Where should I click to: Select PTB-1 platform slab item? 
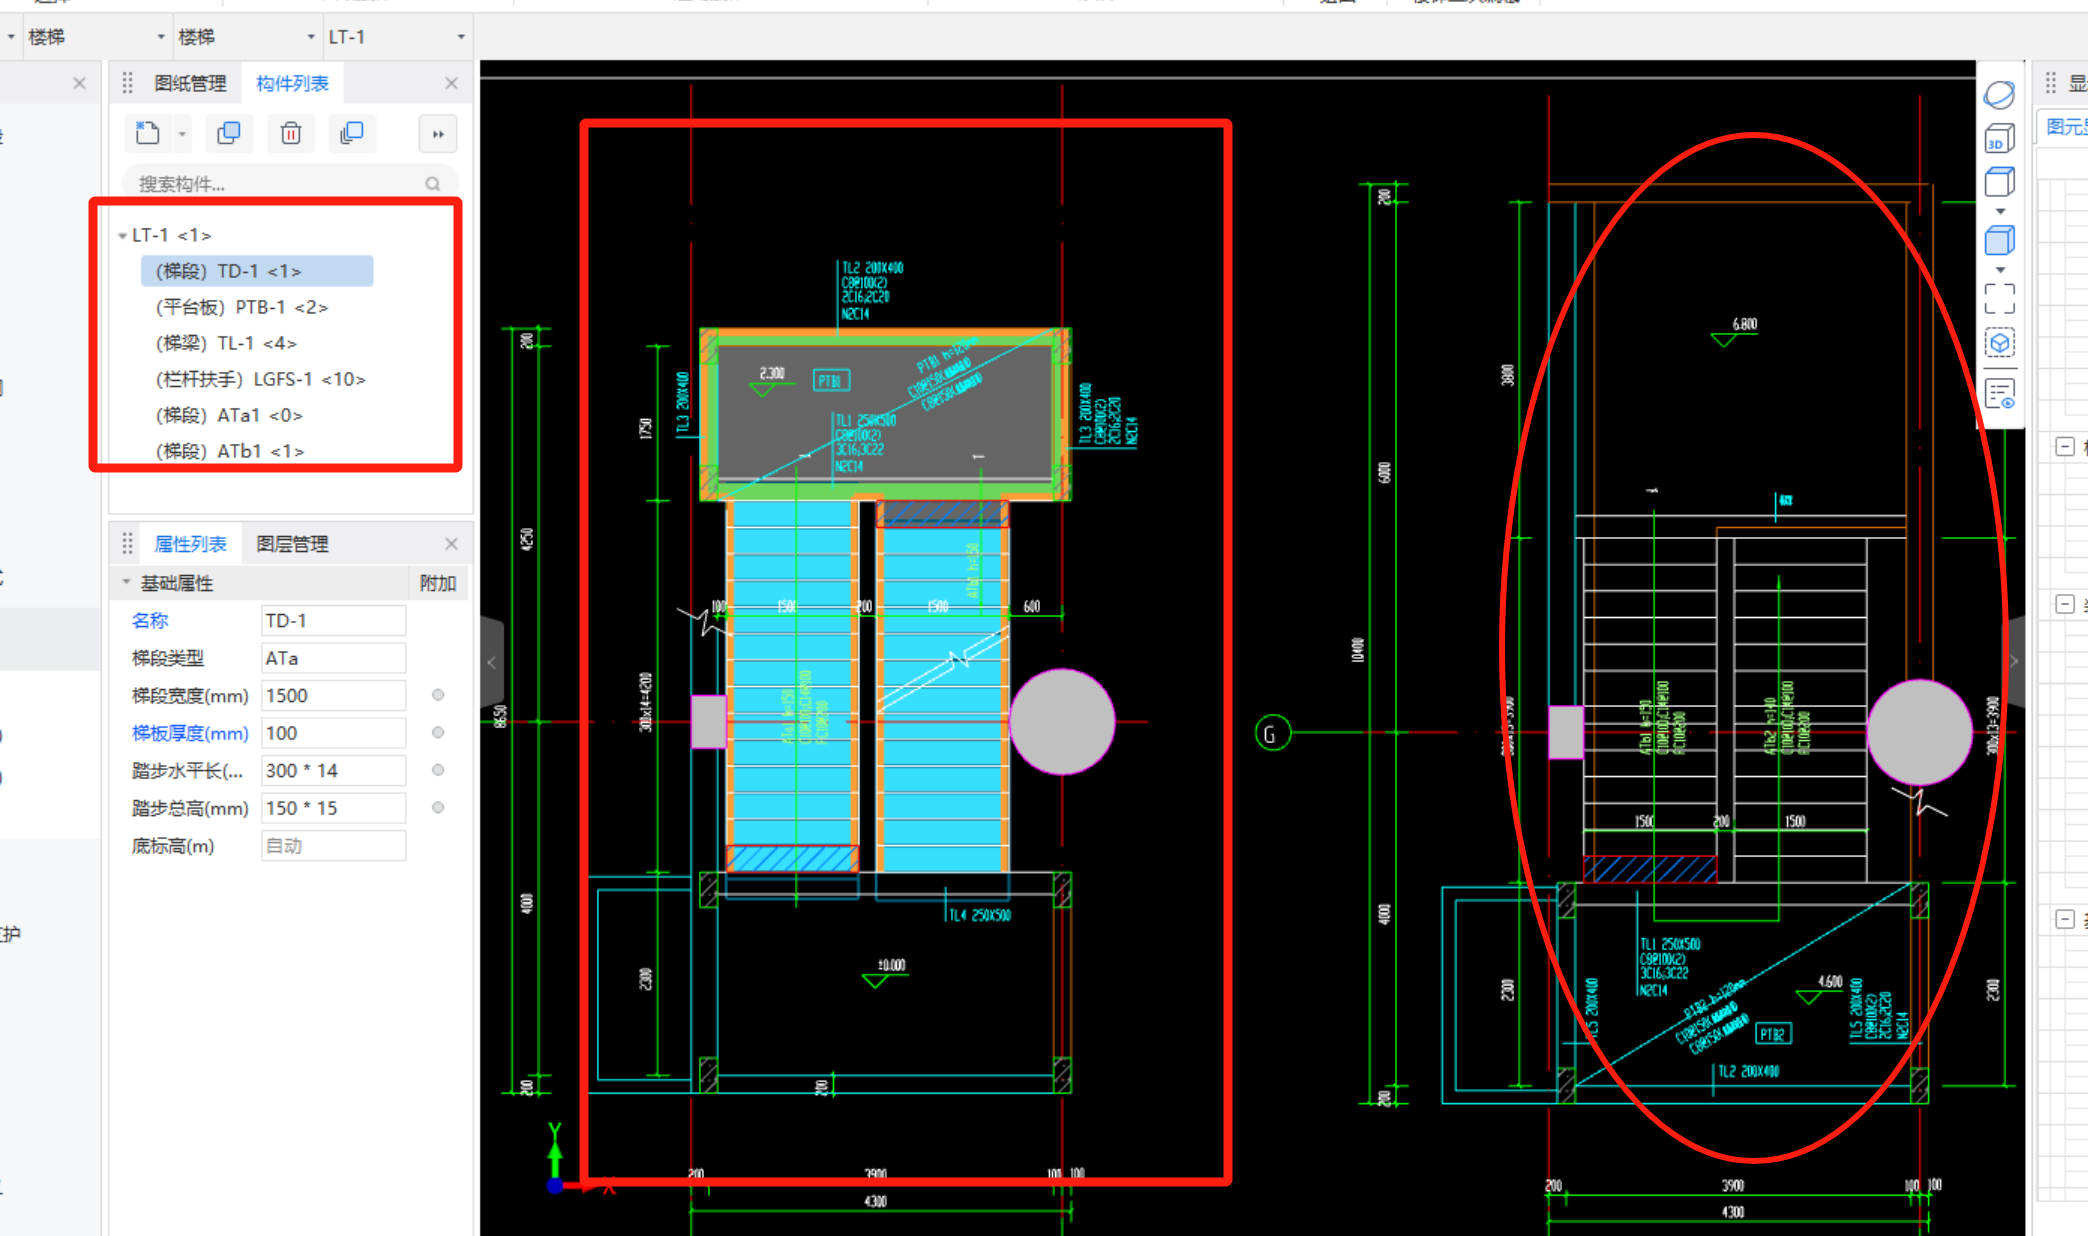pyautogui.click(x=241, y=307)
